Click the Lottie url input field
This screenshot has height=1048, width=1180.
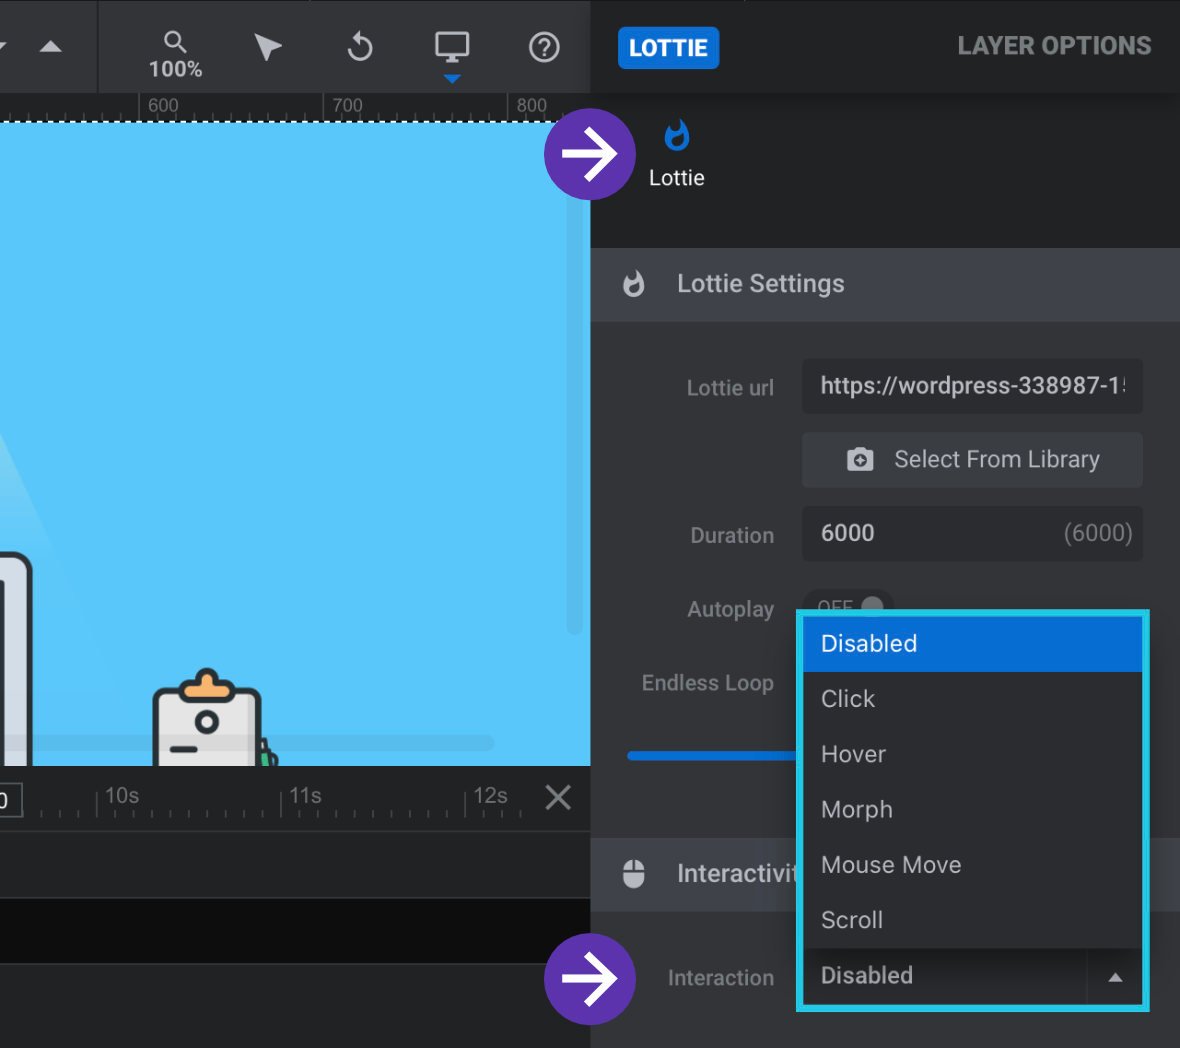pyautogui.click(x=972, y=386)
